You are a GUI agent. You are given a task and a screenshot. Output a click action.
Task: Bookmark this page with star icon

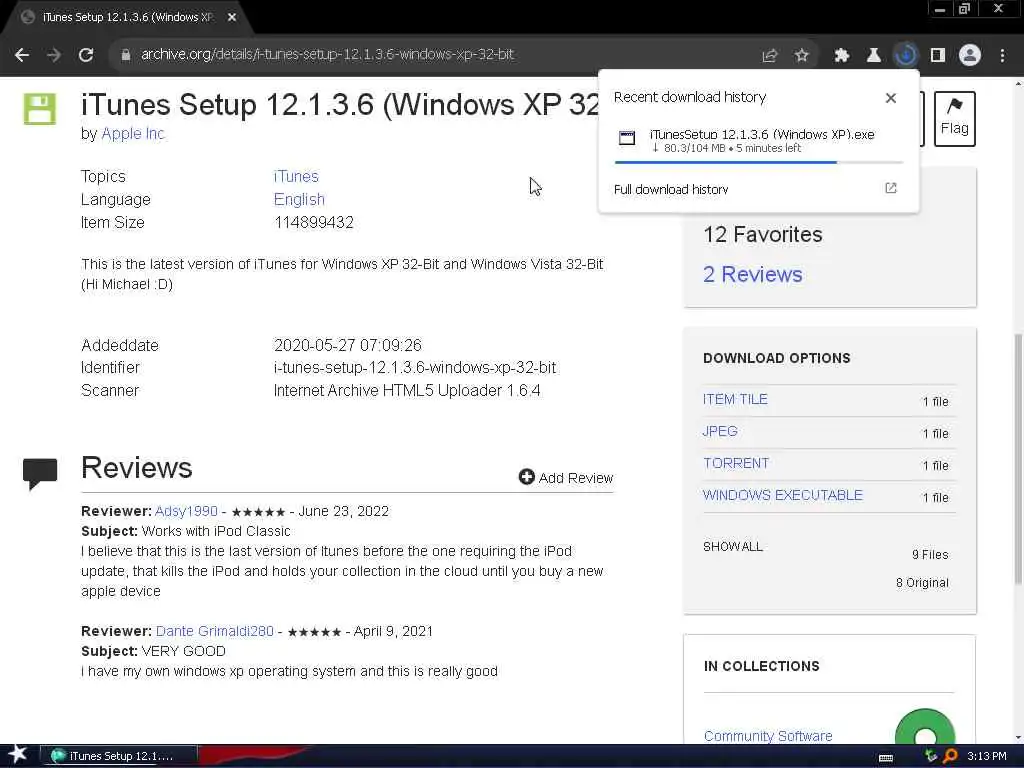[801, 56]
